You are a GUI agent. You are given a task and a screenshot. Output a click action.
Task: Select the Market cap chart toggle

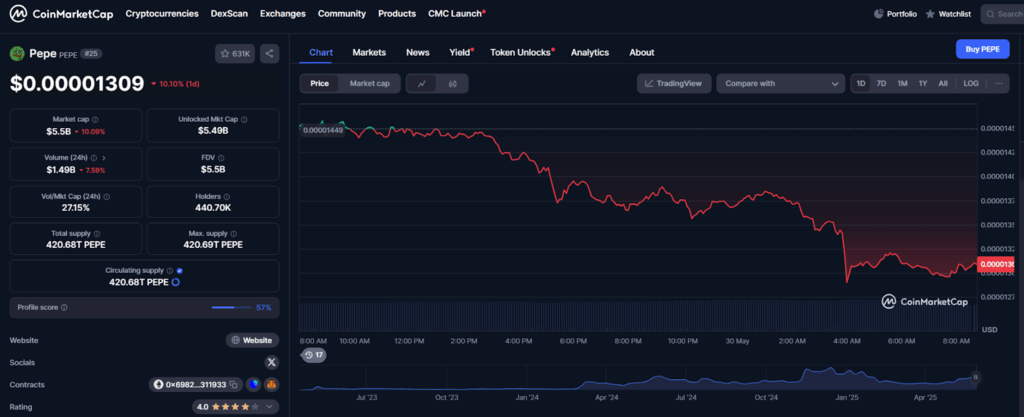pyautogui.click(x=370, y=84)
